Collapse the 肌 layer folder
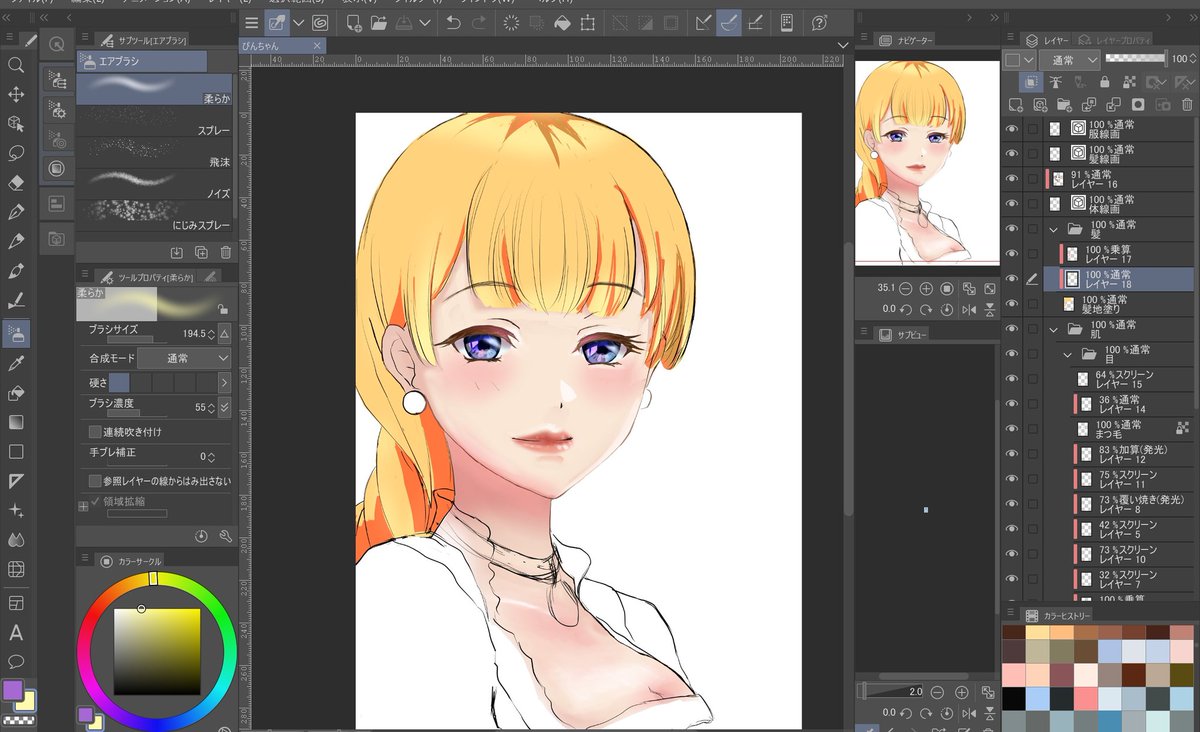Screen dimensions: 1200x732 tap(1053, 329)
